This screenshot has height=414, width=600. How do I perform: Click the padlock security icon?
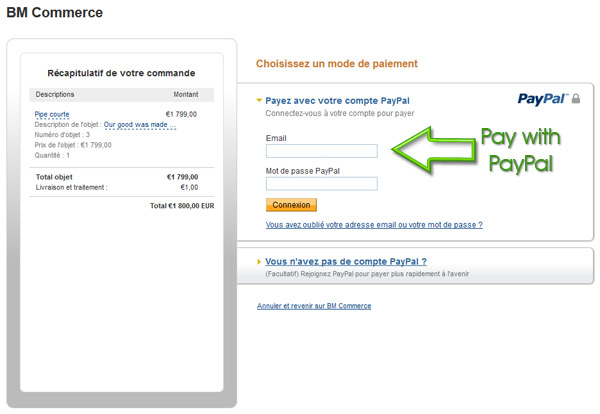pos(576,99)
